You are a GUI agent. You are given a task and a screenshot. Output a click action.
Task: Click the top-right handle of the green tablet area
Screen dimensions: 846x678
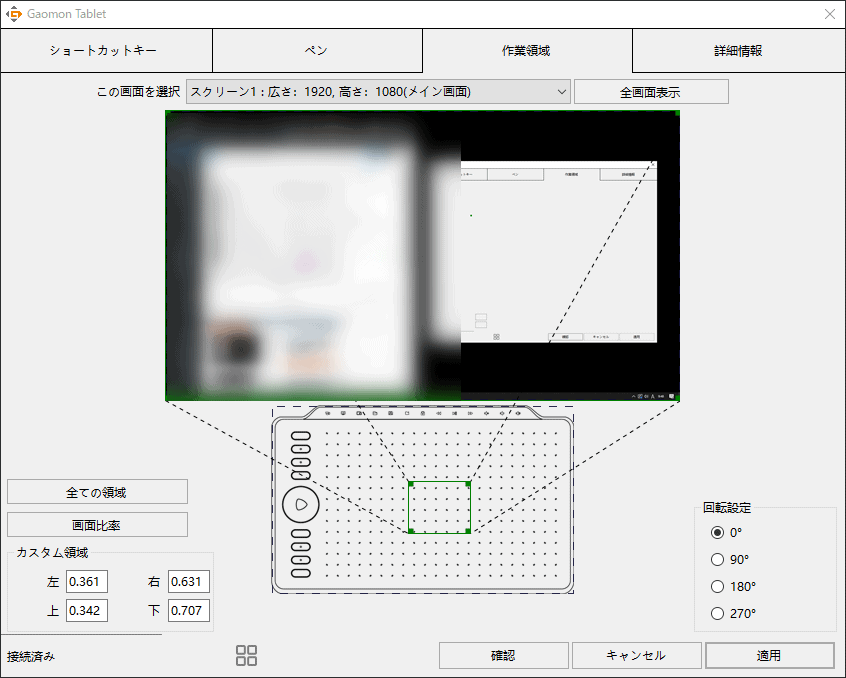[x=468, y=484]
